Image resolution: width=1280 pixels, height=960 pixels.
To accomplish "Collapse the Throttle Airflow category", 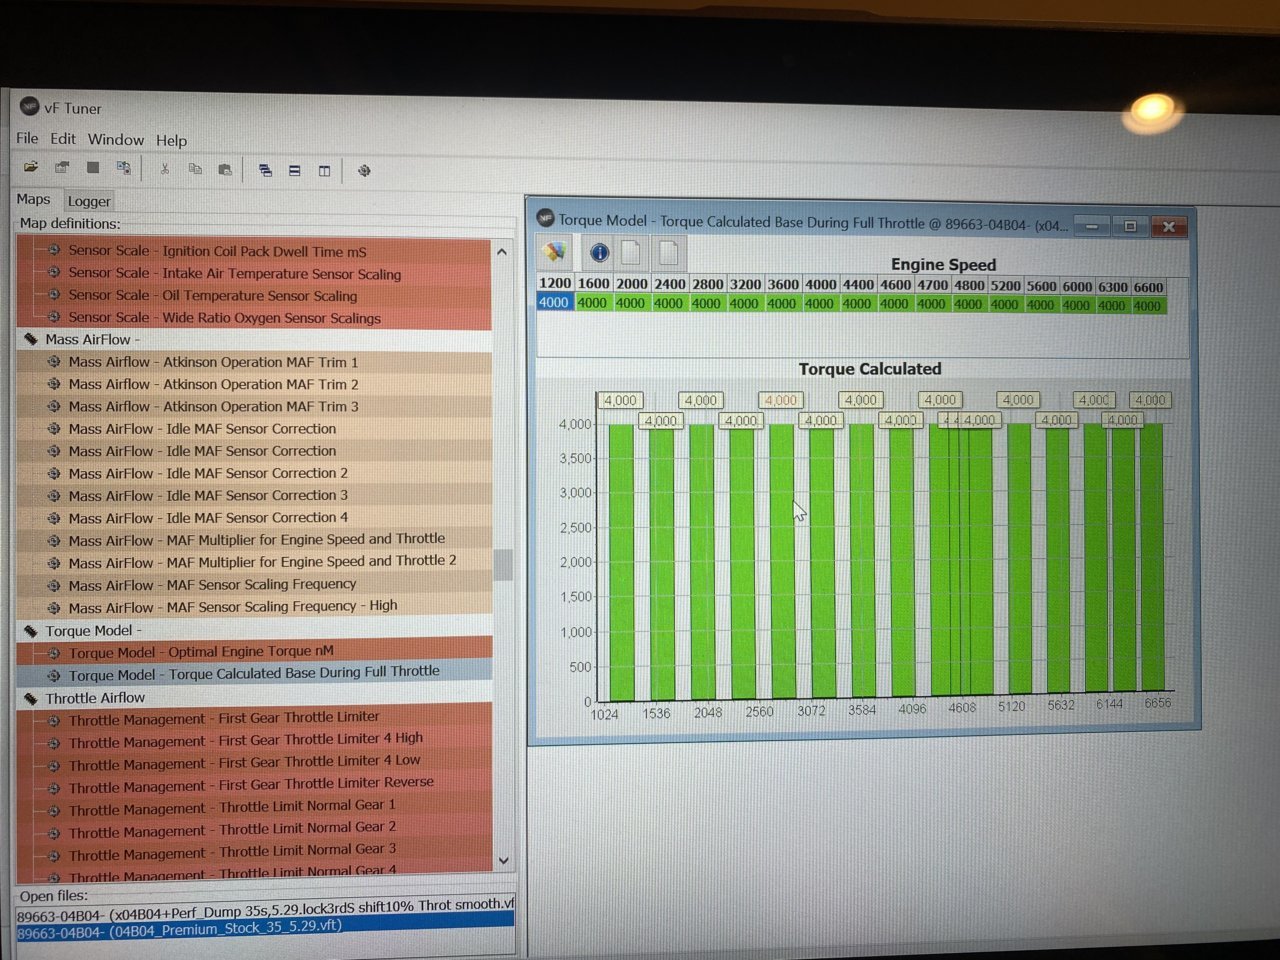I will pos(94,698).
